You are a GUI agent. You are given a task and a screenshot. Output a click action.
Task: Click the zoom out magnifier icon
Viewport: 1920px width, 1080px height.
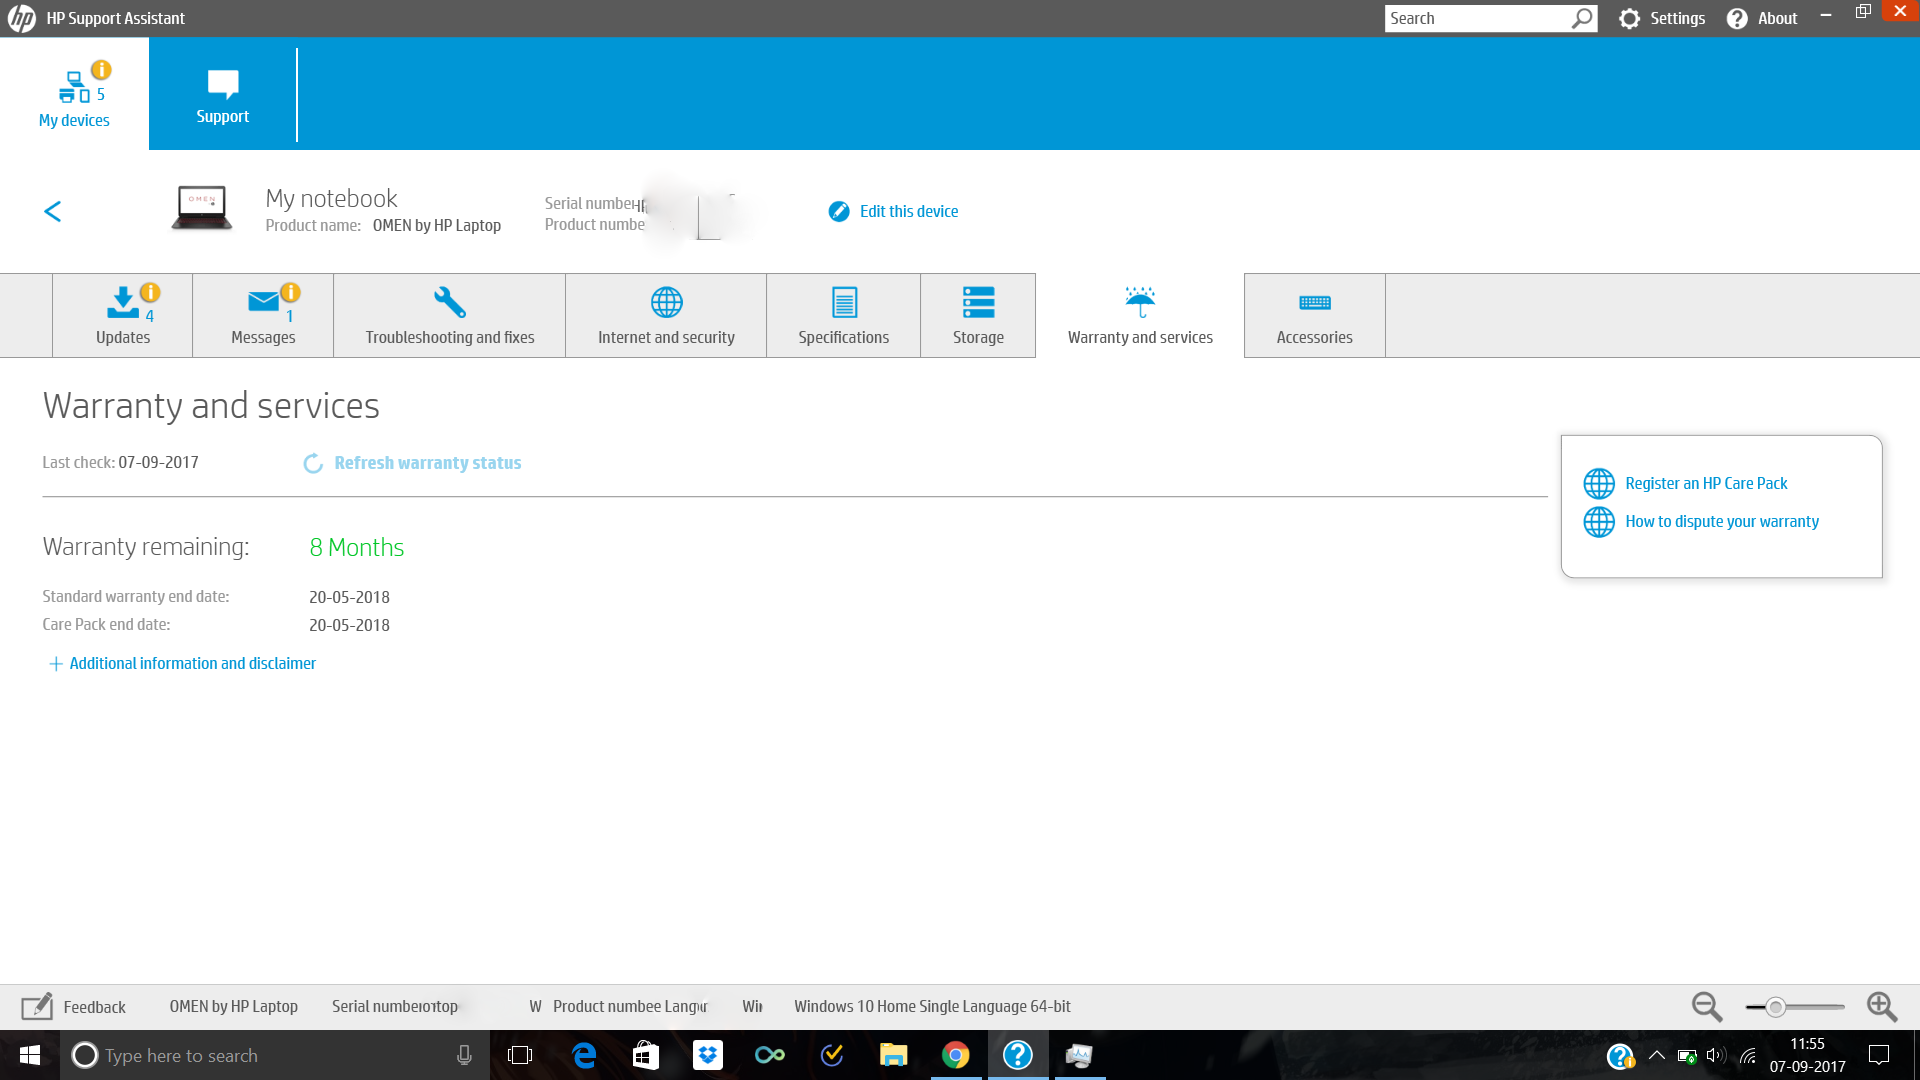pos(1706,1006)
